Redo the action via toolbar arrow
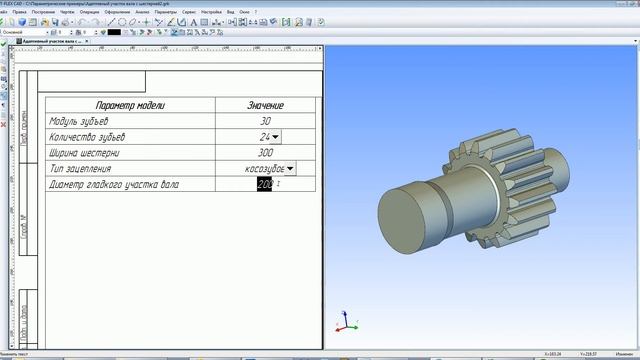This screenshot has height=360, width=640. [x=95, y=22]
